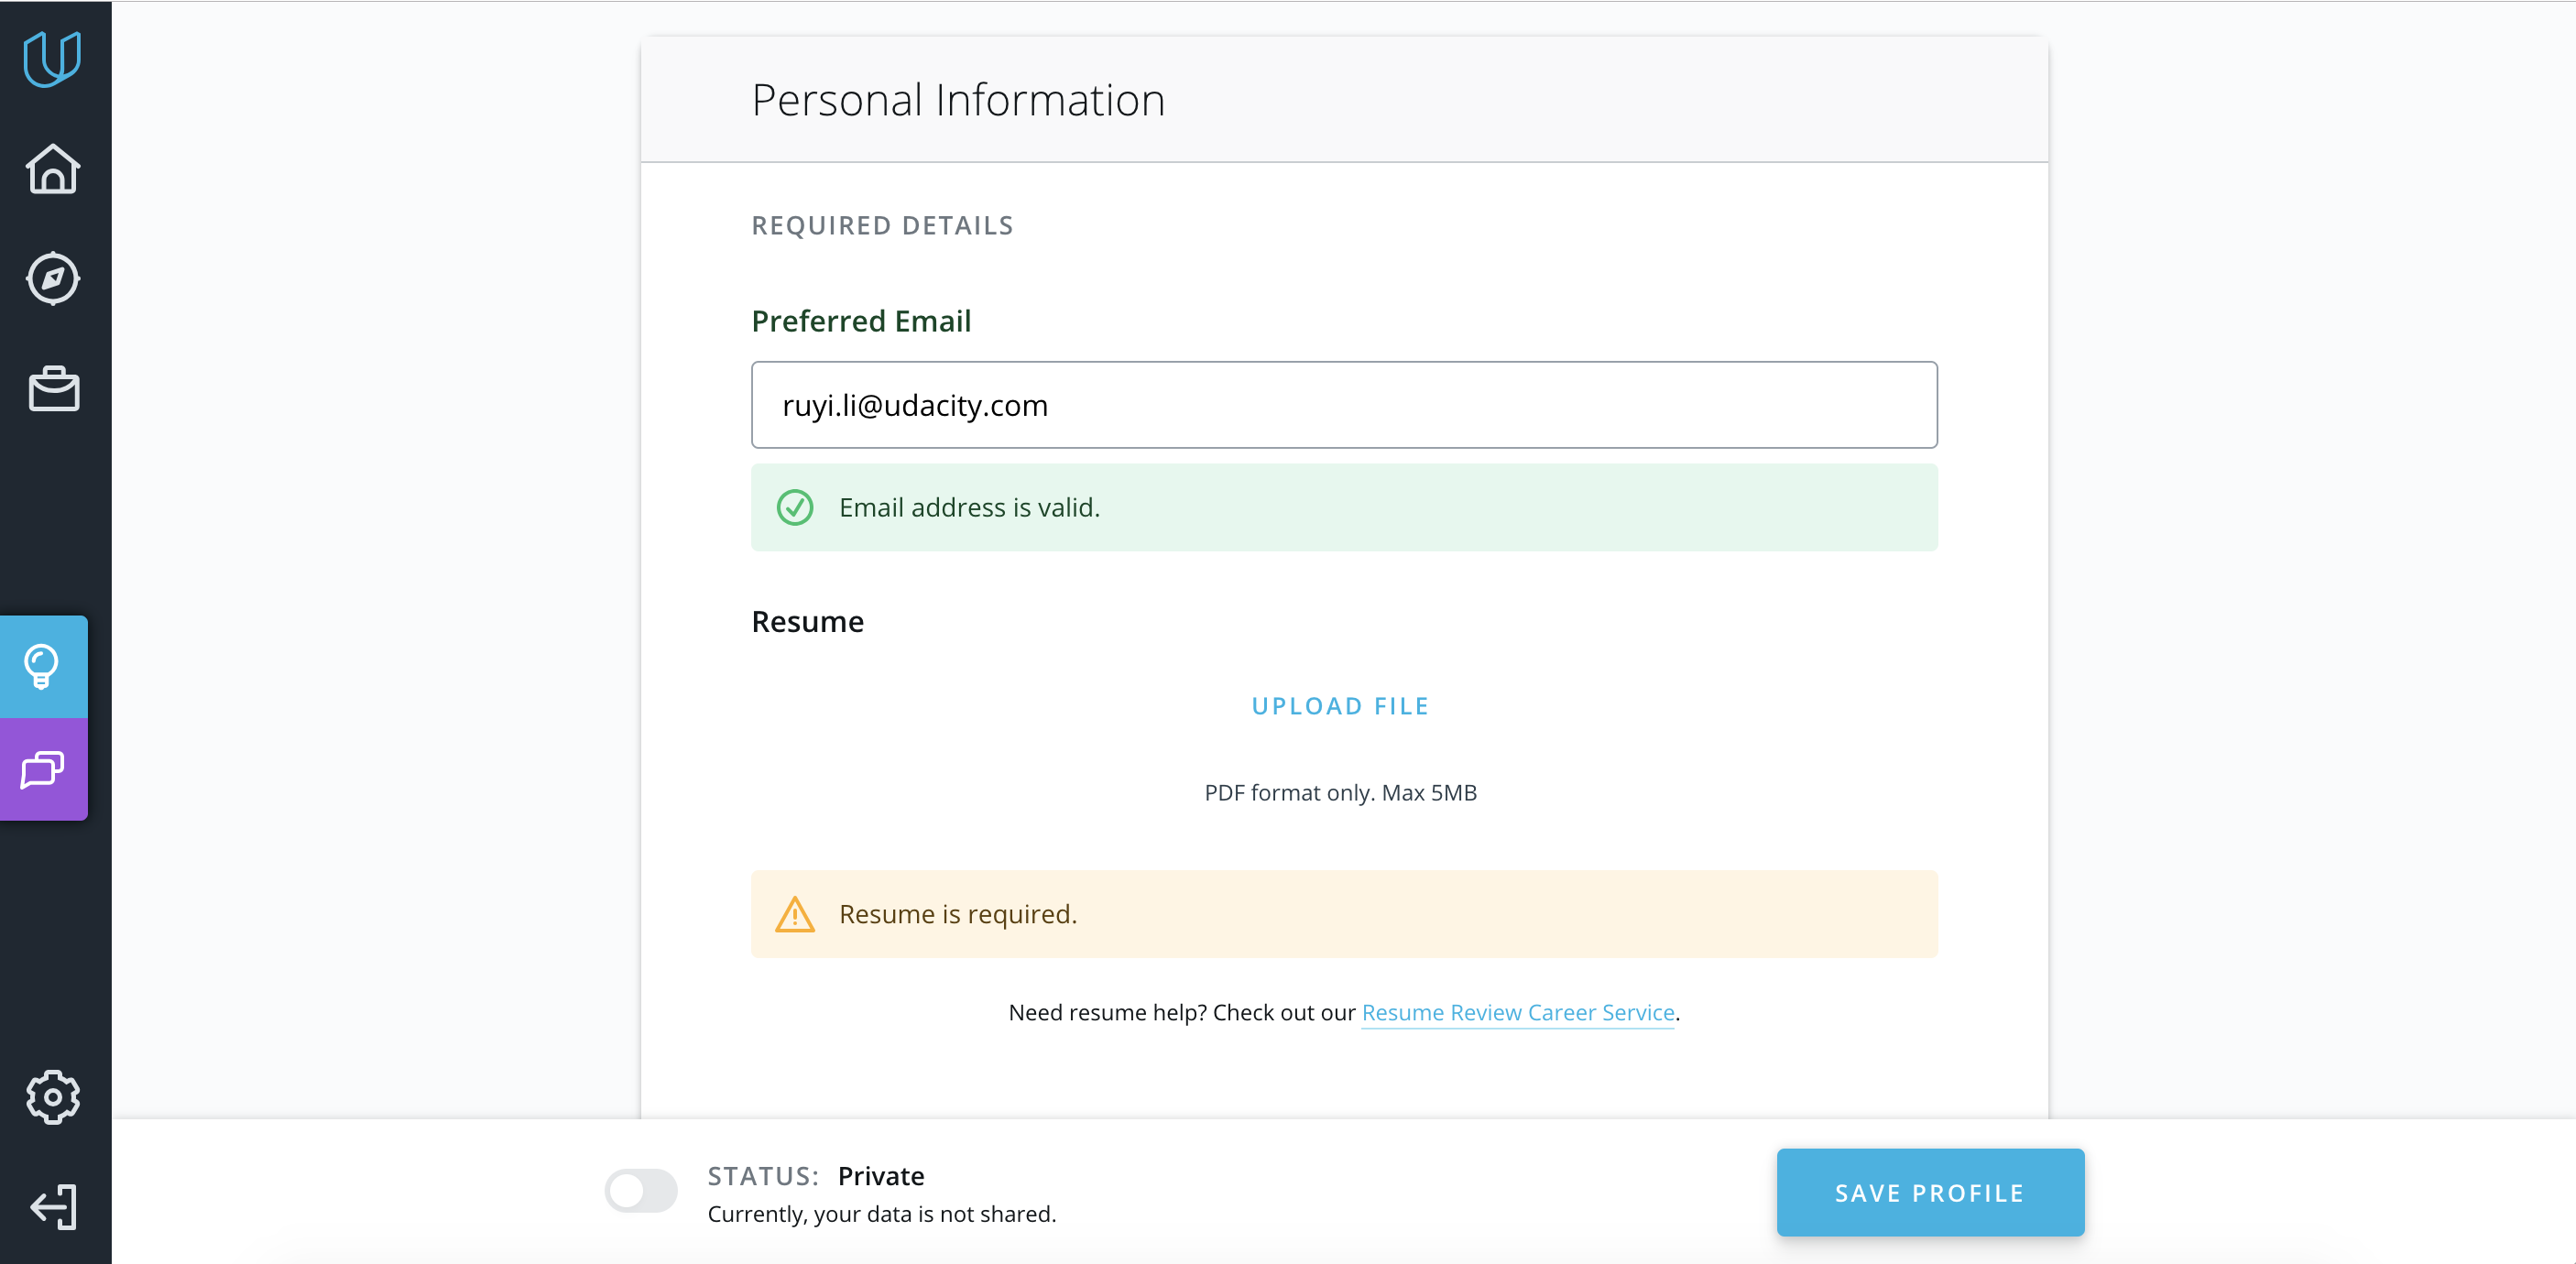Click the Resume is required alert
The image size is (2576, 1264).
pos(1344,914)
